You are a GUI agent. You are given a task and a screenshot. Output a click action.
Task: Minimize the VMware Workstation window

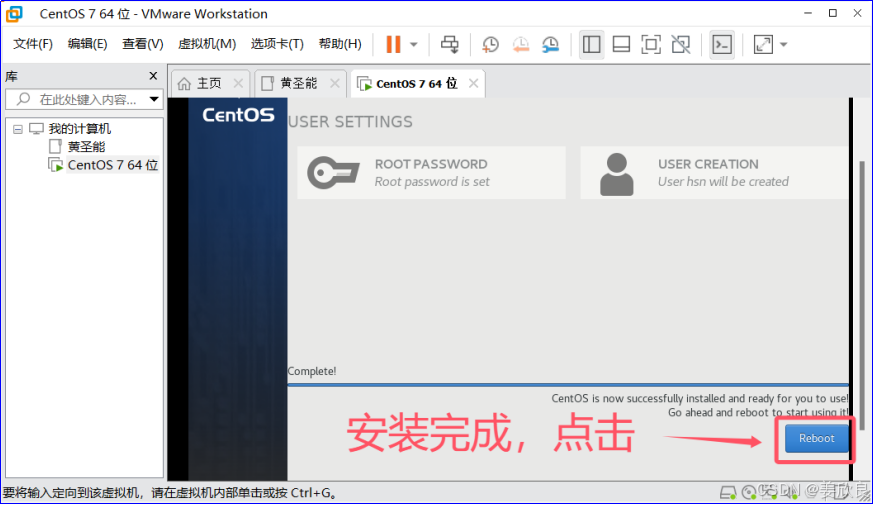point(808,13)
